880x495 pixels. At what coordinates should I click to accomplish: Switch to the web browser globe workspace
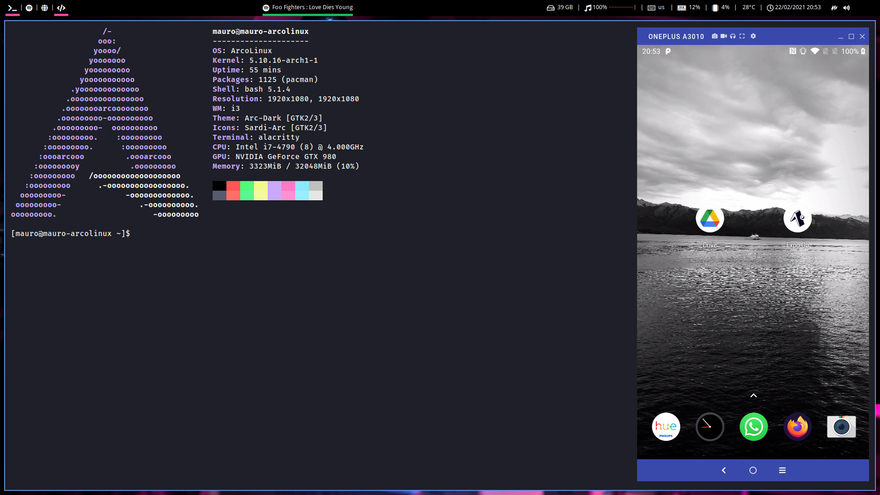point(45,7)
